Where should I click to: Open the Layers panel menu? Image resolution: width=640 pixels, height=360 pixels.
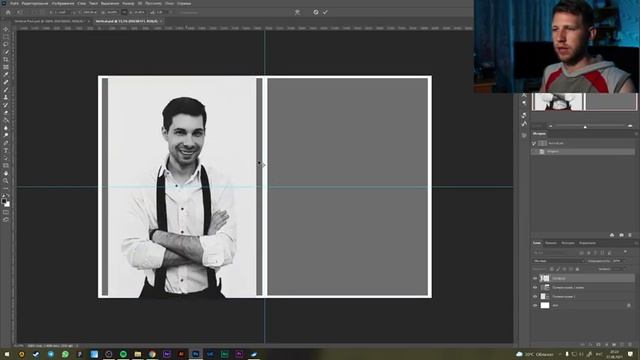tap(636, 243)
